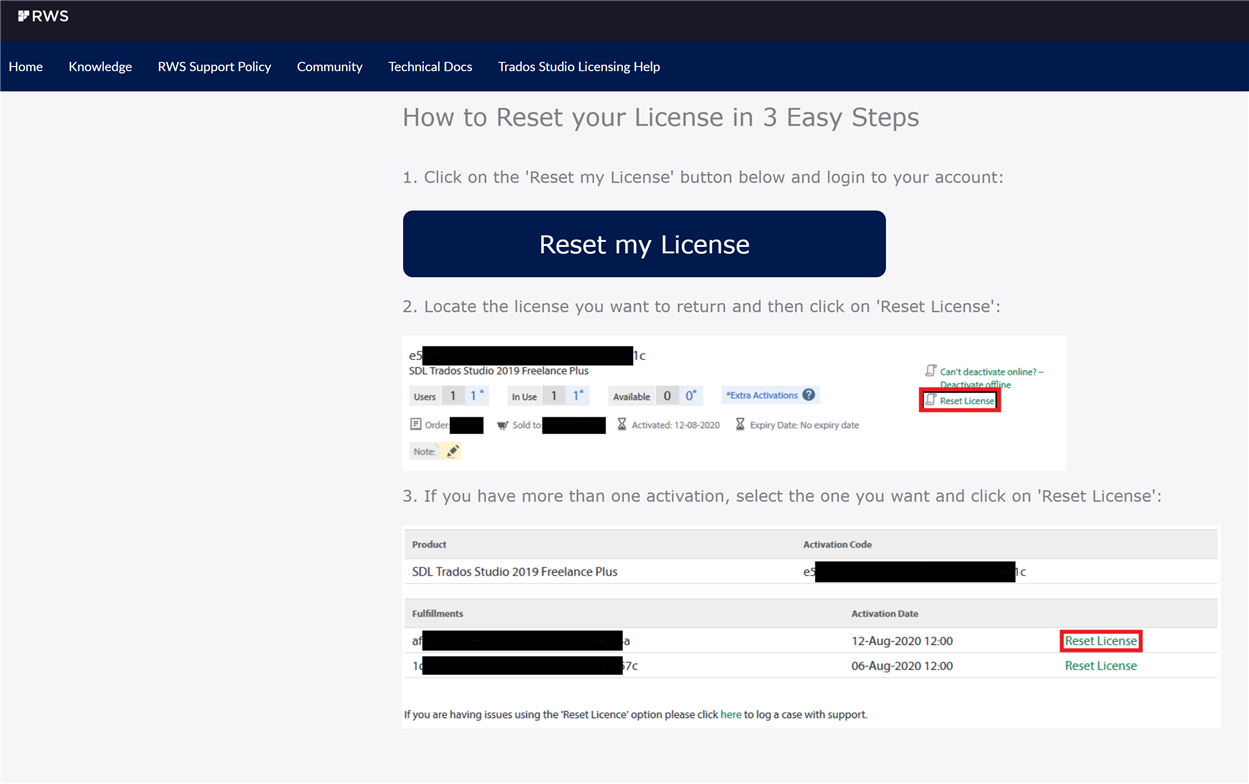The height and width of the screenshot is (784, 1249).
Task: Click the hourglass icon beside Expiry Date
Action: tap(740, 423)
